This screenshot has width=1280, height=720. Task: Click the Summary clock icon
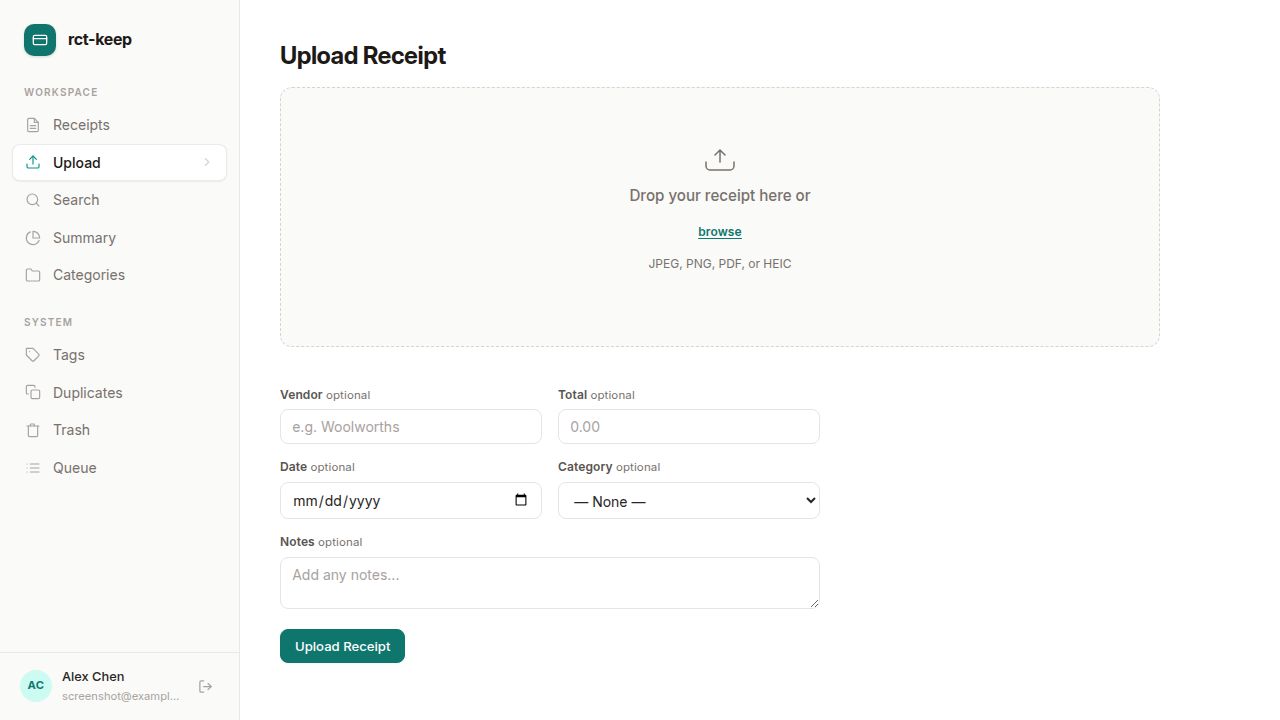32,238
